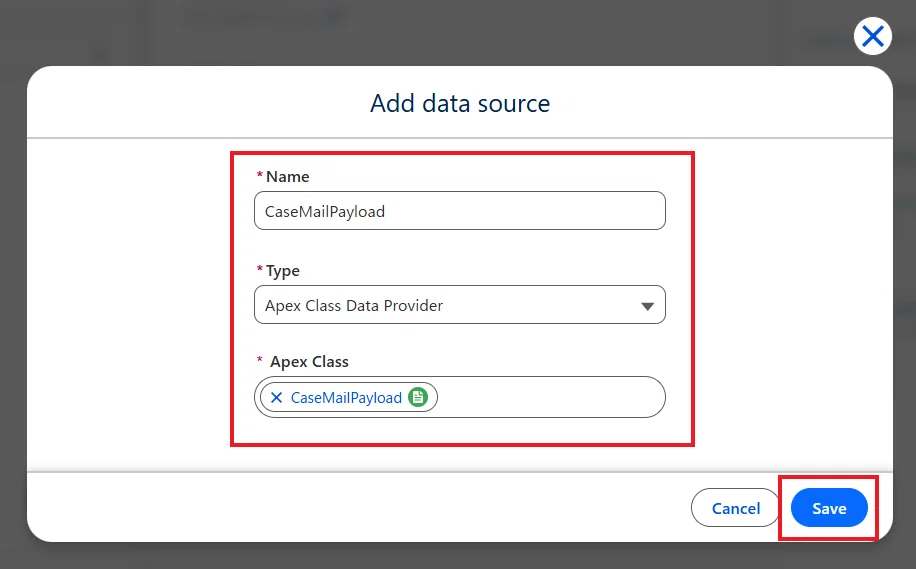This screenshot has width=916, height=569.
Task: Click the CaseMailPayload pill text
Action: [x=346, y=398]
